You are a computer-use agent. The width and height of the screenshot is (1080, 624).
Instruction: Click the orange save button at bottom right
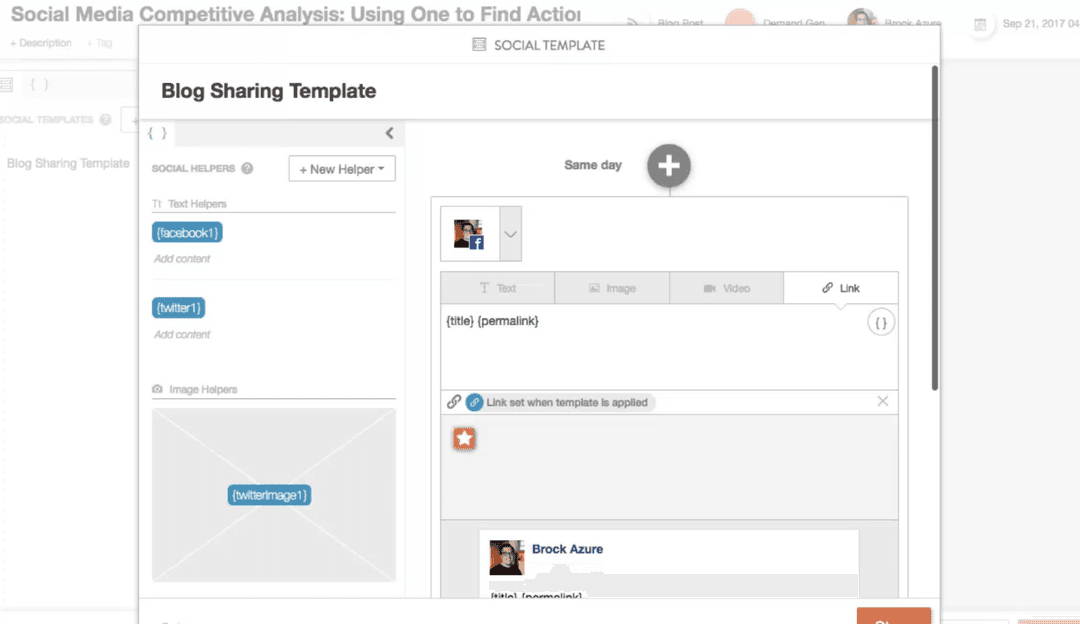[893, 618]
